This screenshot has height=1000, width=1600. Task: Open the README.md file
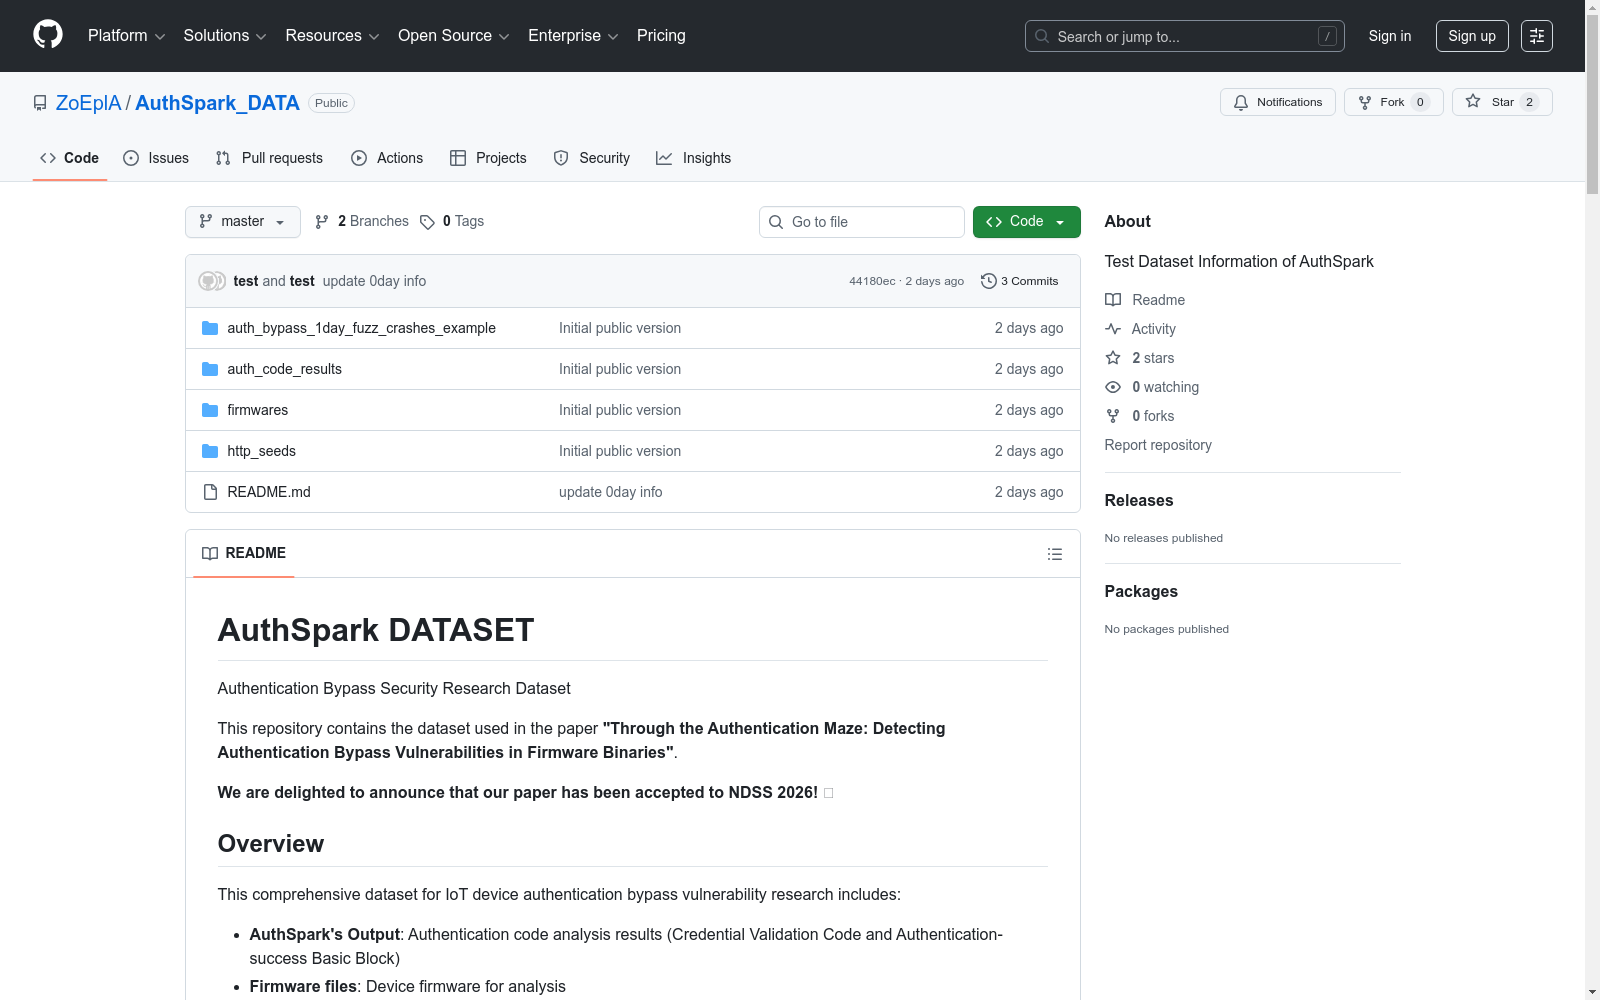tap(268, 492)
